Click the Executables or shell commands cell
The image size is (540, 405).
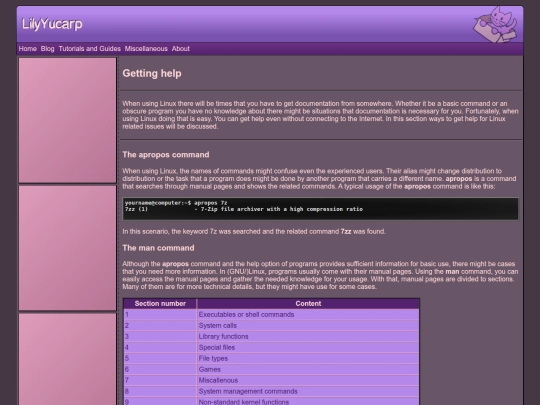(308, 314)
